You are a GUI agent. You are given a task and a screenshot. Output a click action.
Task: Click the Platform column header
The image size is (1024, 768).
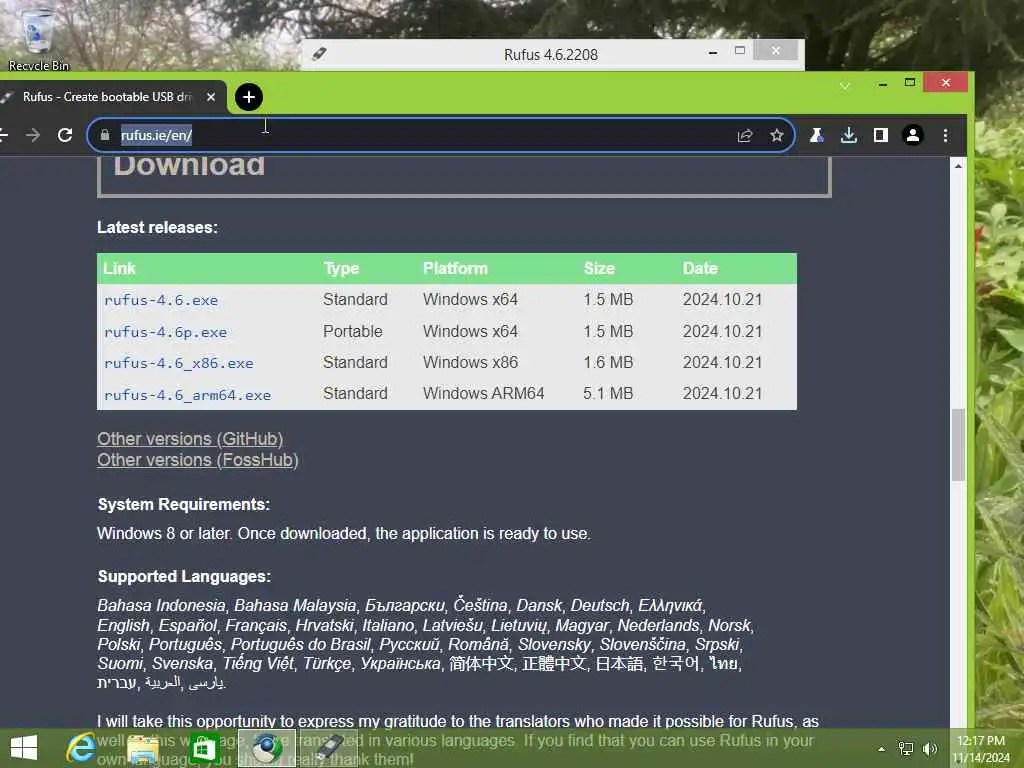(x=455, y=268)
